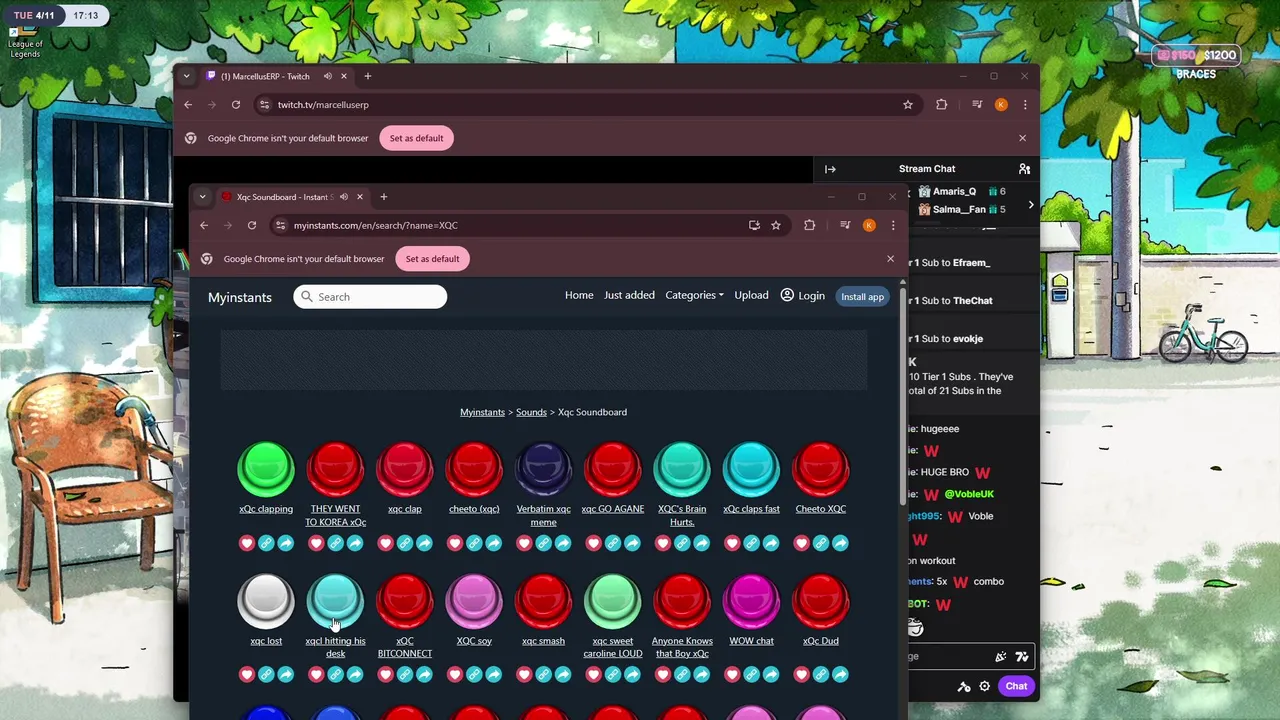Play the pink WOW chat sound button
This screenshot has width=1280, height=720.
pos(751,601)
